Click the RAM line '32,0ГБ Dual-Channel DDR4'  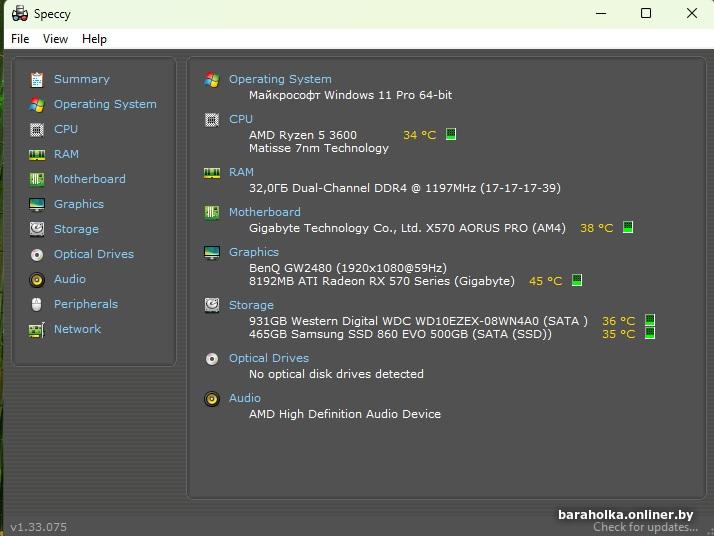tap(405, 188)
